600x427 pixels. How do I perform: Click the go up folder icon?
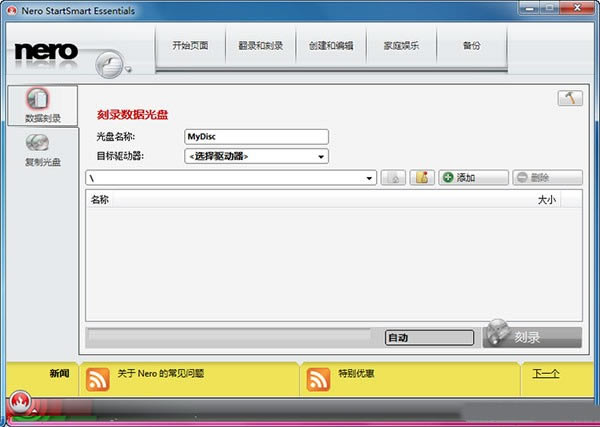coord(393,178)
